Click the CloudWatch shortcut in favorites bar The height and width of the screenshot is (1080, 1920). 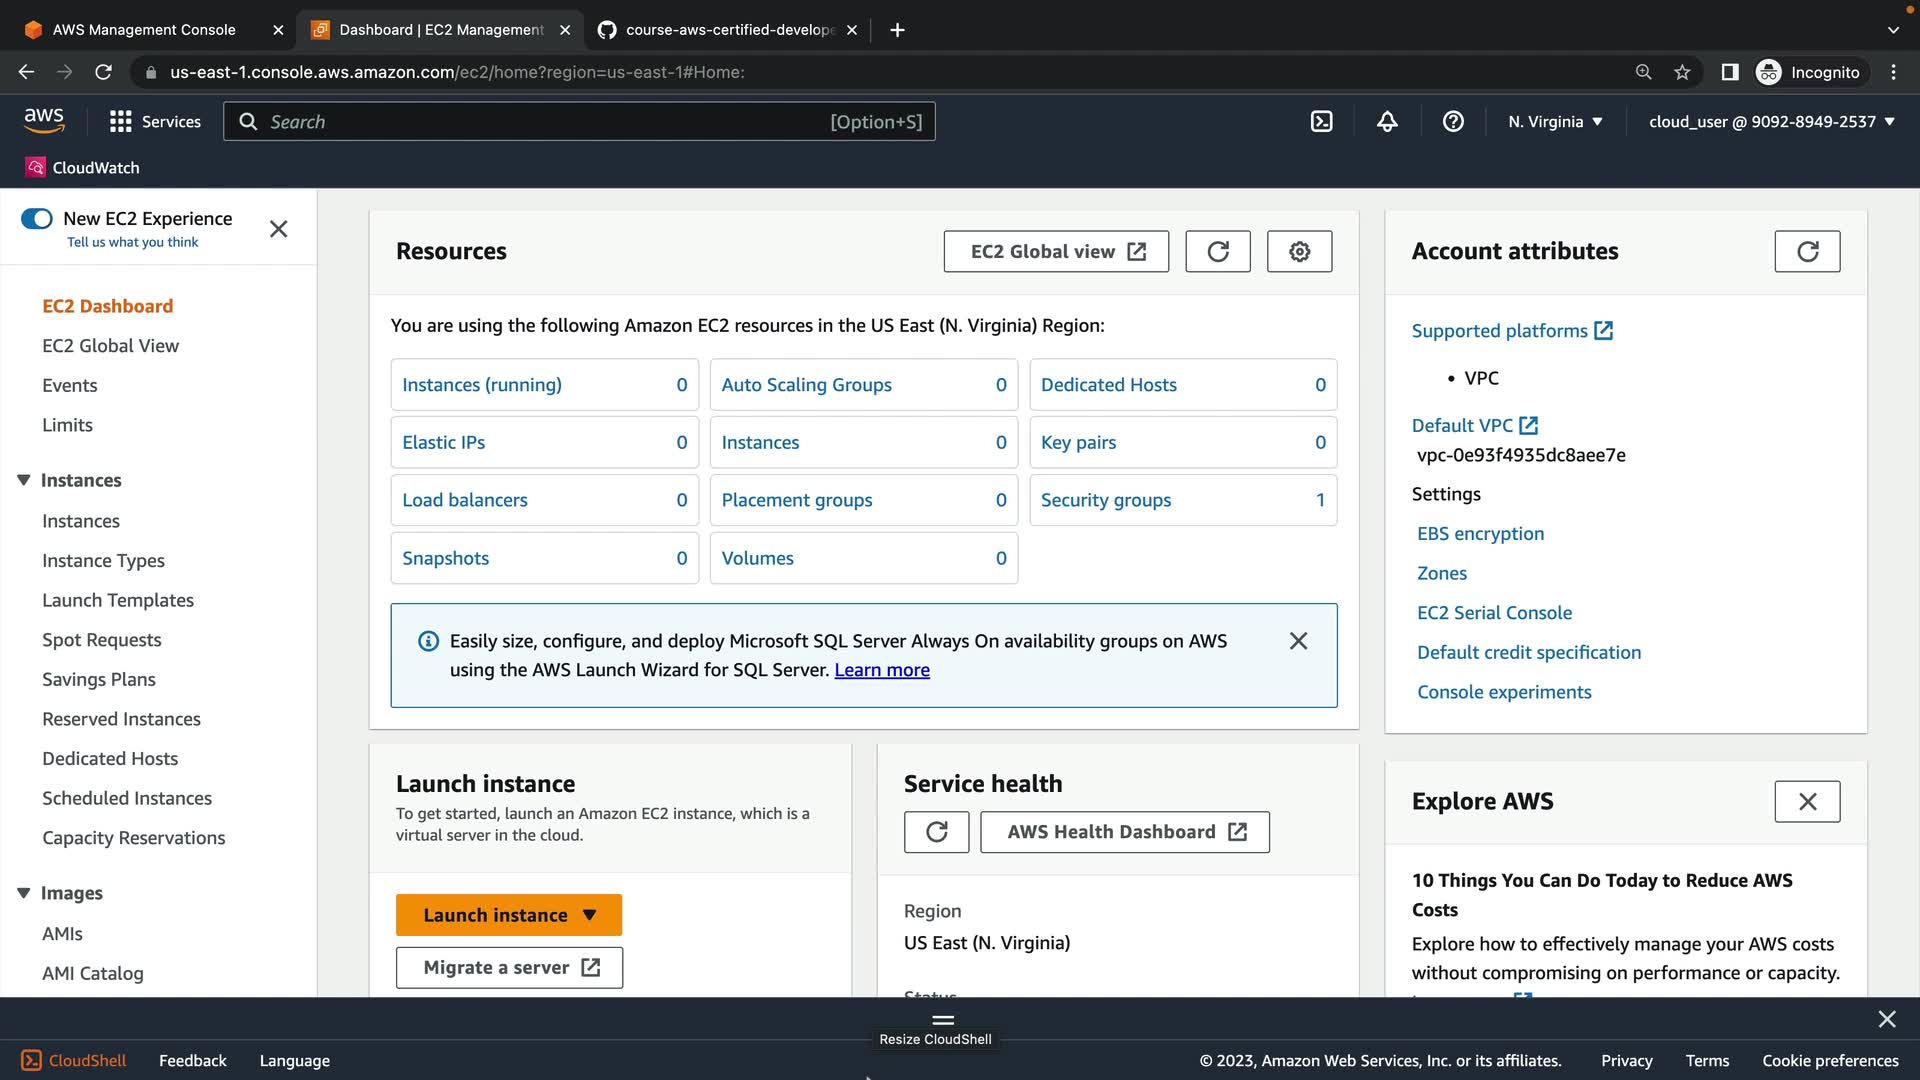tap(83, 168)
